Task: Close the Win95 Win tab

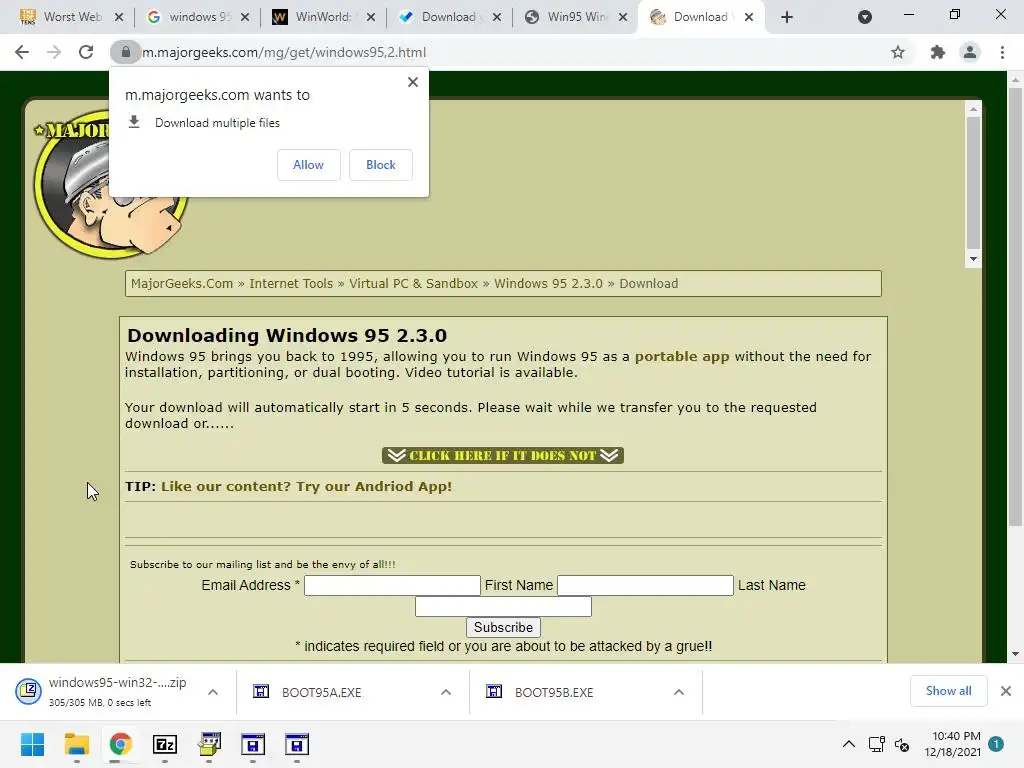Action: pos(623,17)
